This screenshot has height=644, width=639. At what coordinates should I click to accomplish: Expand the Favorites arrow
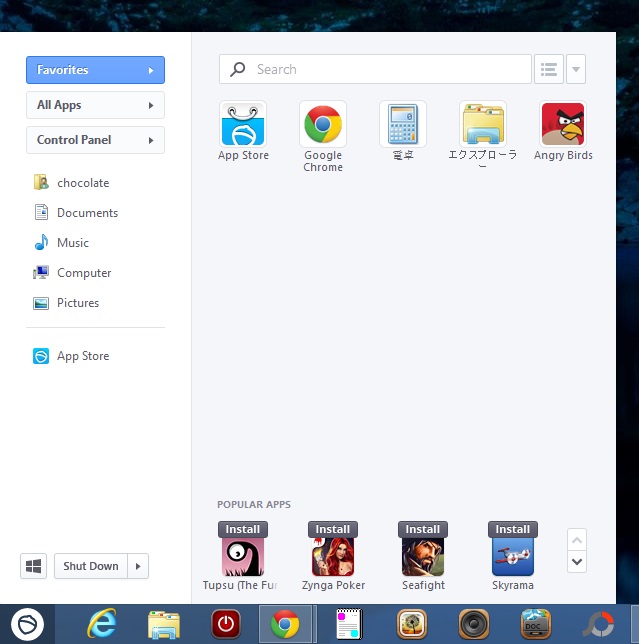tap(151, 70)
